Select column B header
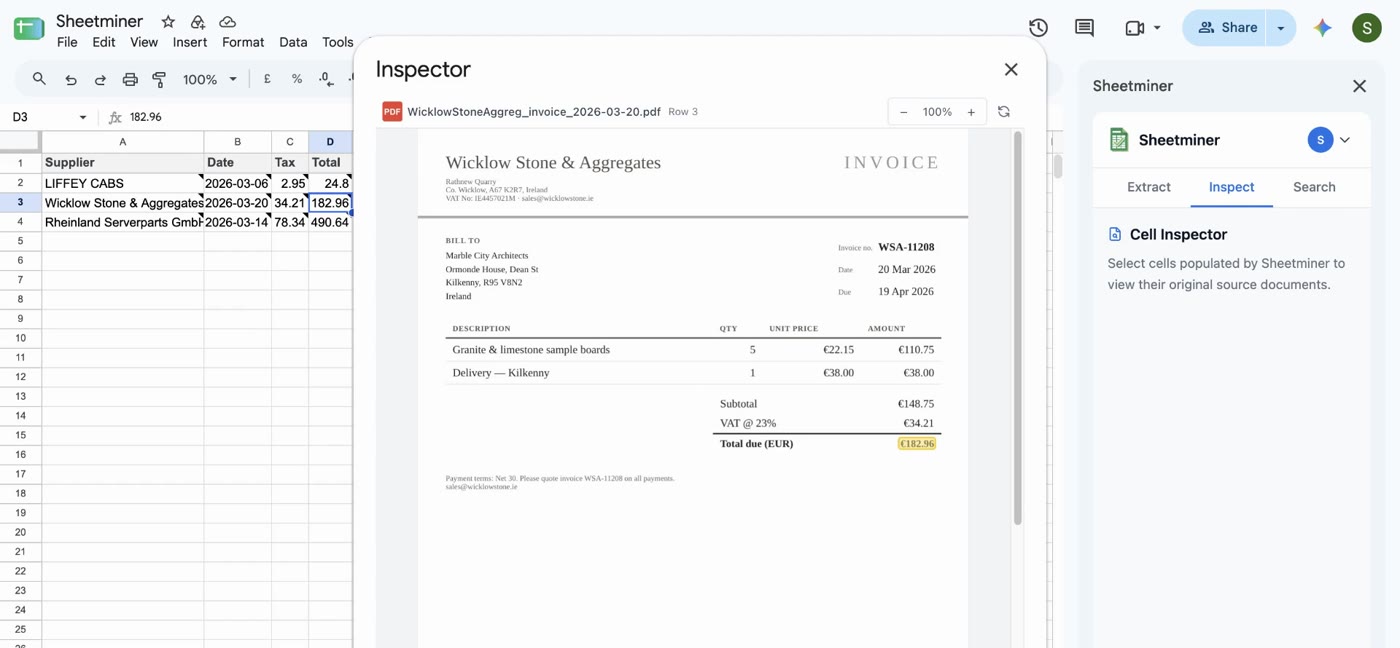The height and width of the screenshot is (648, 1400). 237,142
